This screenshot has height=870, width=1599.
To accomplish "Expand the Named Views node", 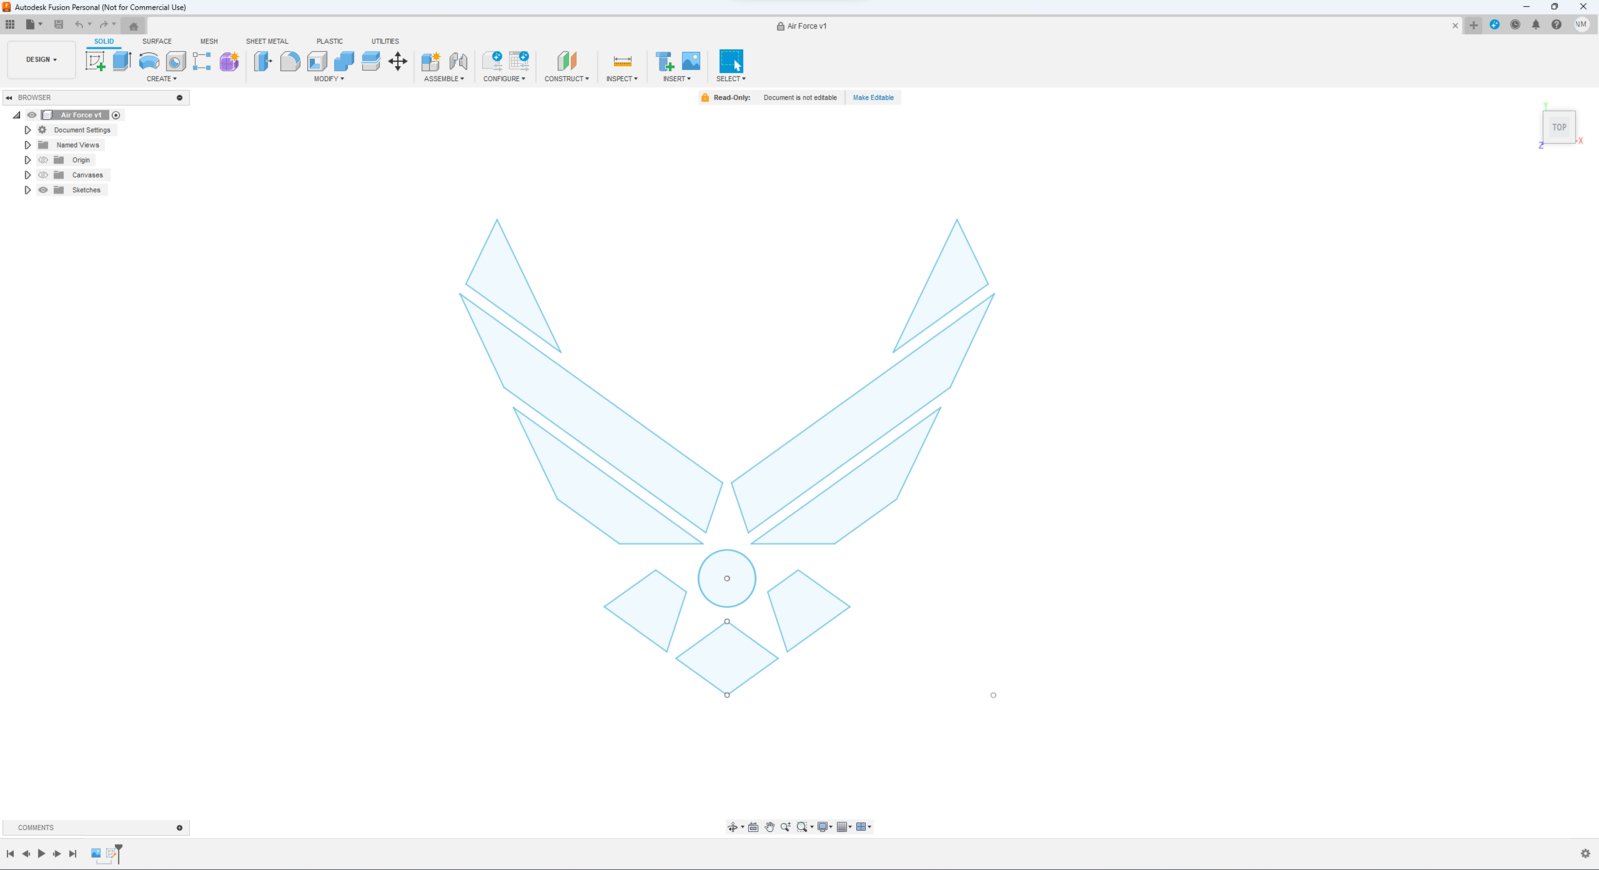I will click(x=27, y=145).
